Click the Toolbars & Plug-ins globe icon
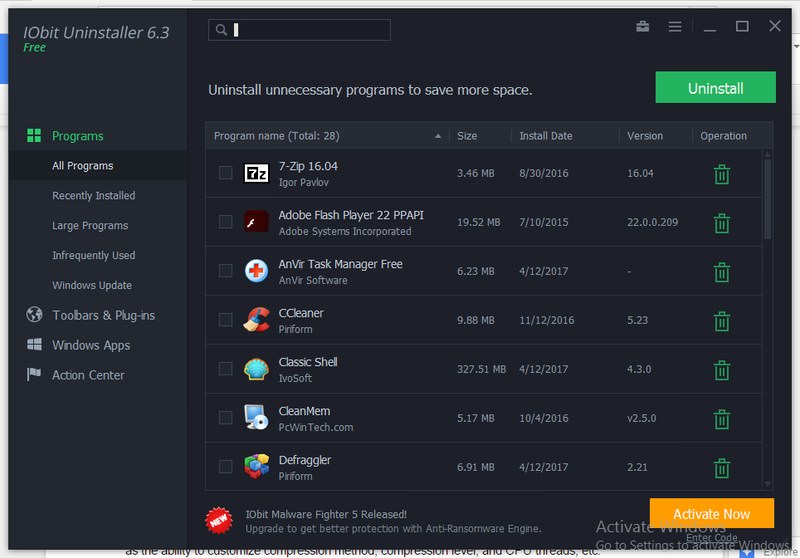800x558 pixels. pyautogui.click(x=34, y=314)
